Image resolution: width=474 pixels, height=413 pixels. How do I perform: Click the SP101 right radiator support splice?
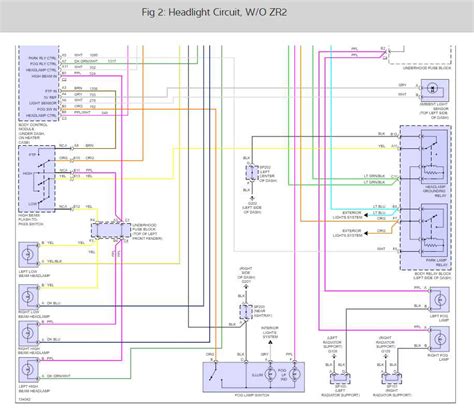click(x=391, y=379)
